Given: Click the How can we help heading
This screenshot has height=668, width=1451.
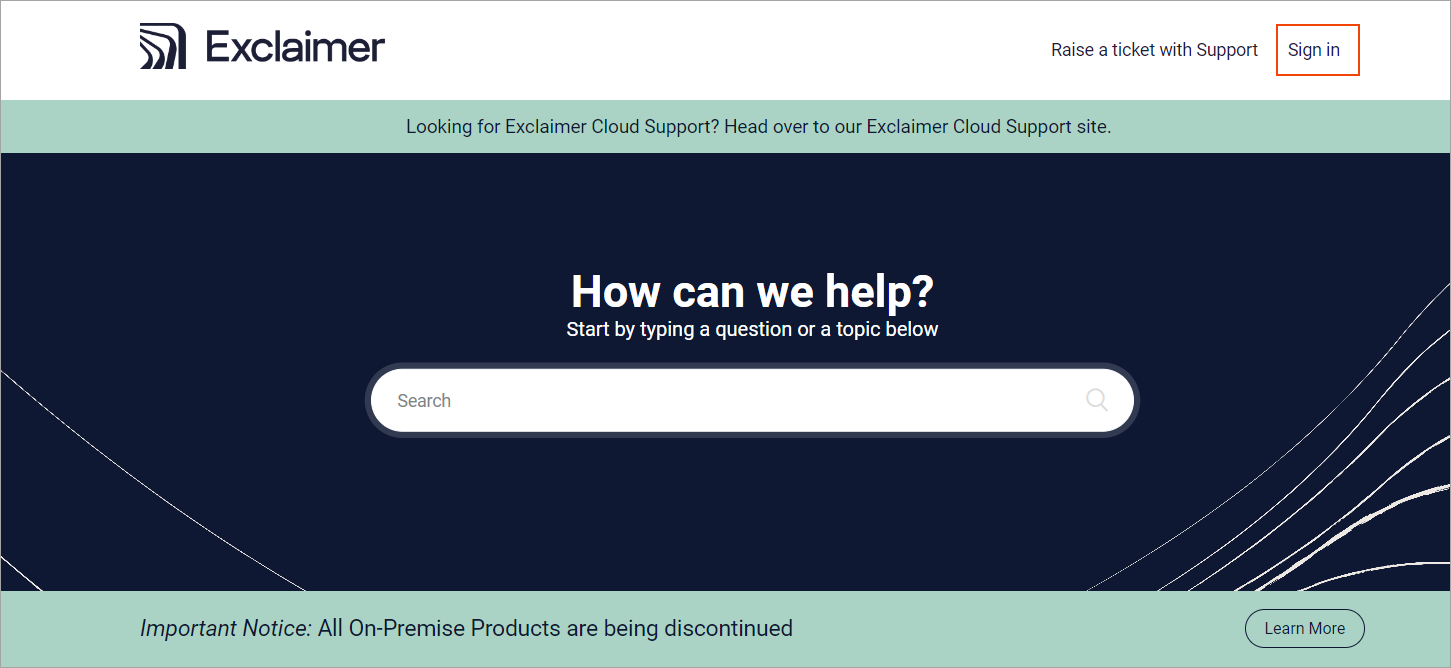Looking at the screenshot, I should pos(751,291).
